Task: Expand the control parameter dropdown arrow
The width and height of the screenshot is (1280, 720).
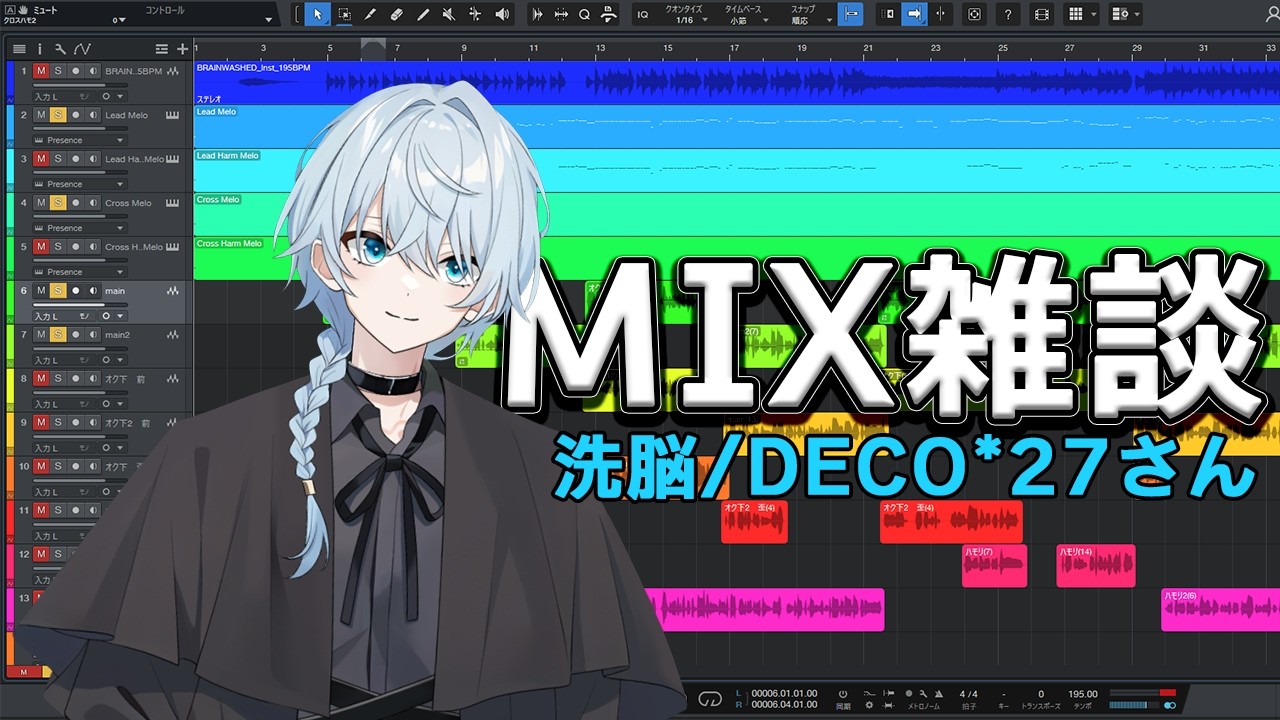Action: point(268,20)
